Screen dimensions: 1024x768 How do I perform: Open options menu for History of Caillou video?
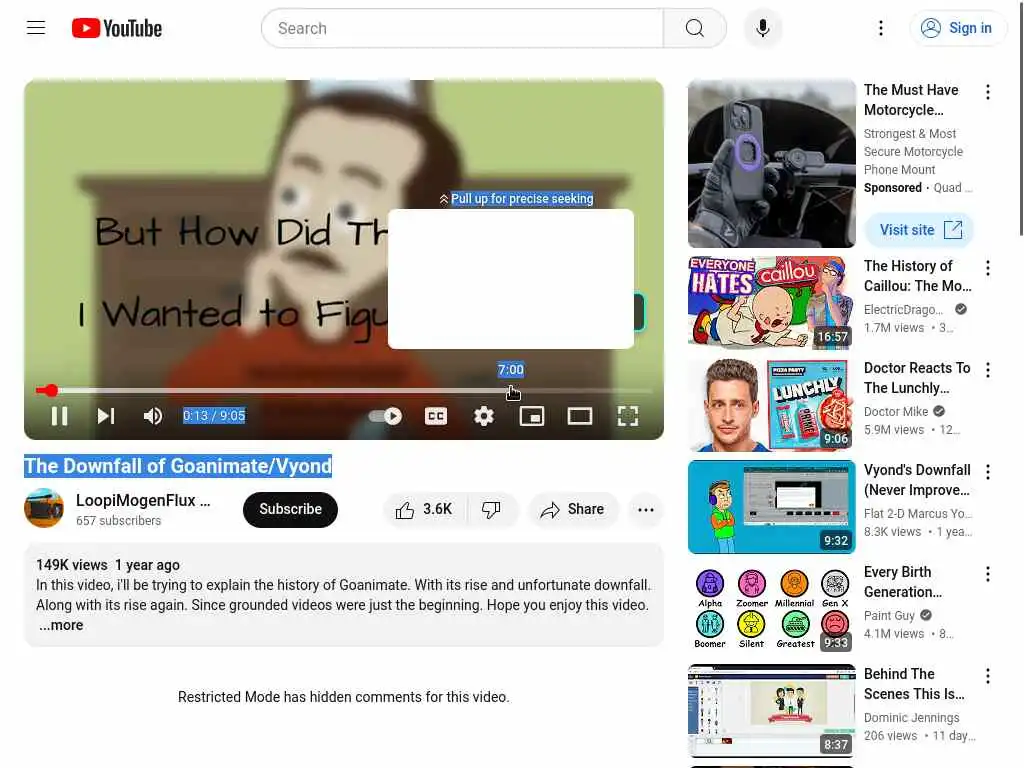point(987,268)
